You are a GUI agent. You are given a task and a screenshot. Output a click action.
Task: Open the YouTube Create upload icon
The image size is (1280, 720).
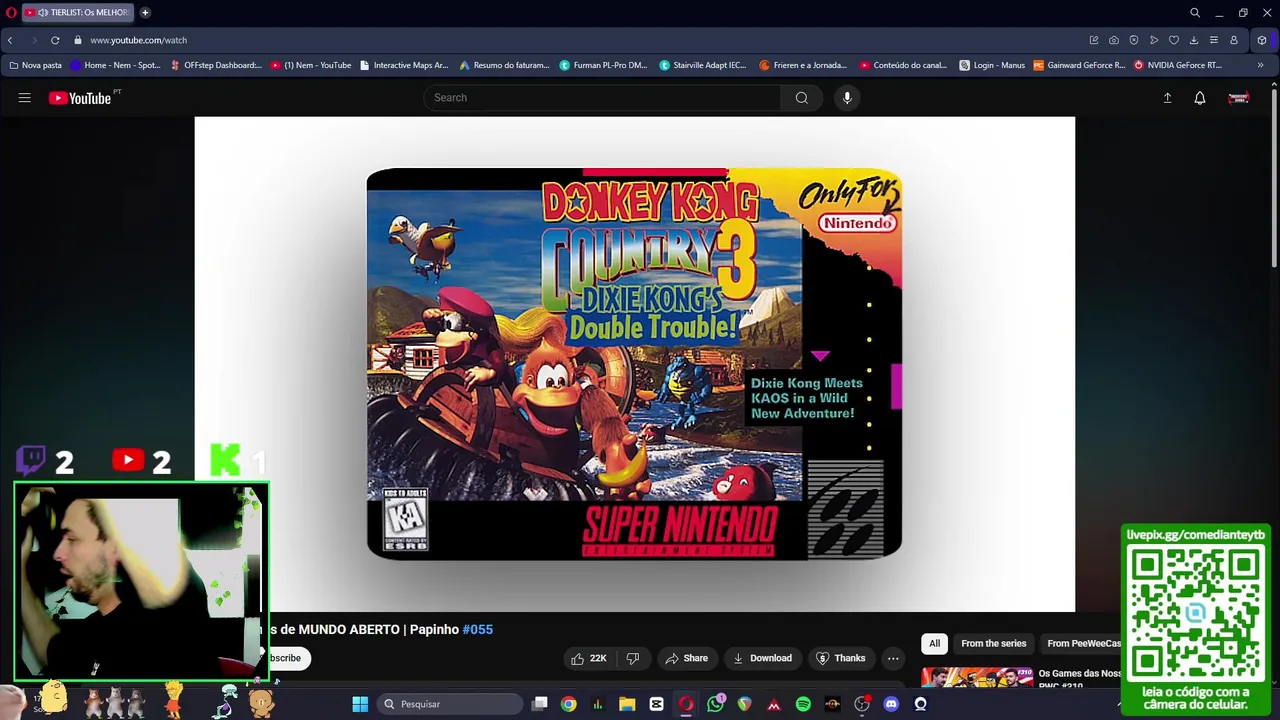(1167, 98)
